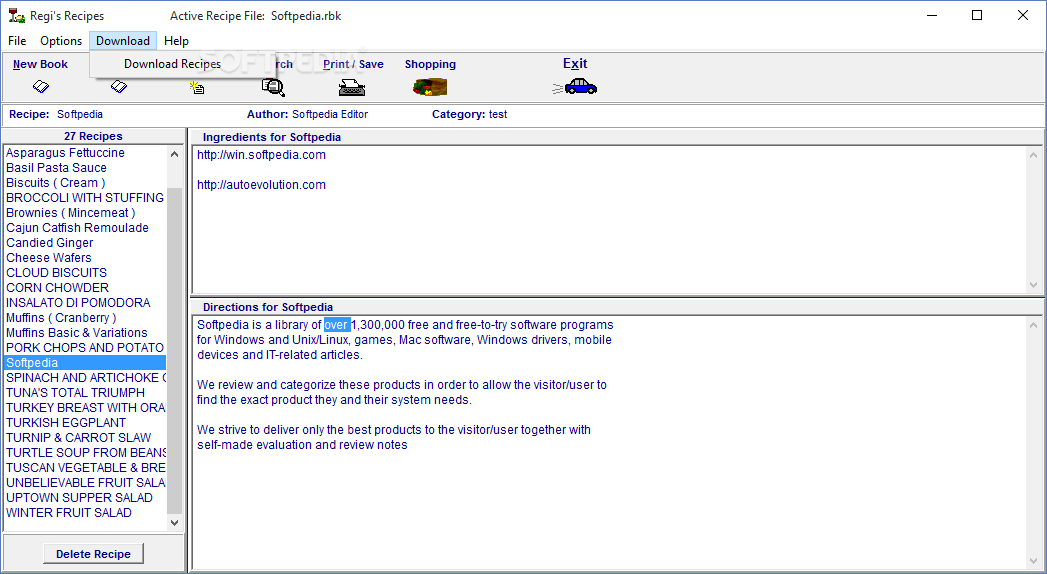Select Biscuits ( Cream ) recipe
Image resolution: width=1047 pixels, height=574 pixels.
[85, 183]
